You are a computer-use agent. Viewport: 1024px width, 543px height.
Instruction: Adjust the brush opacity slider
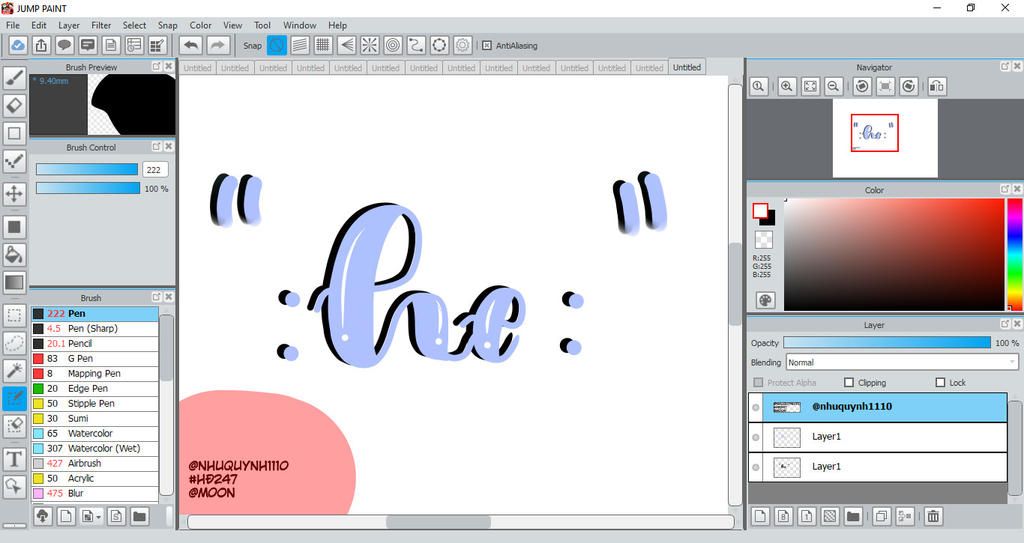coord(88,188)
